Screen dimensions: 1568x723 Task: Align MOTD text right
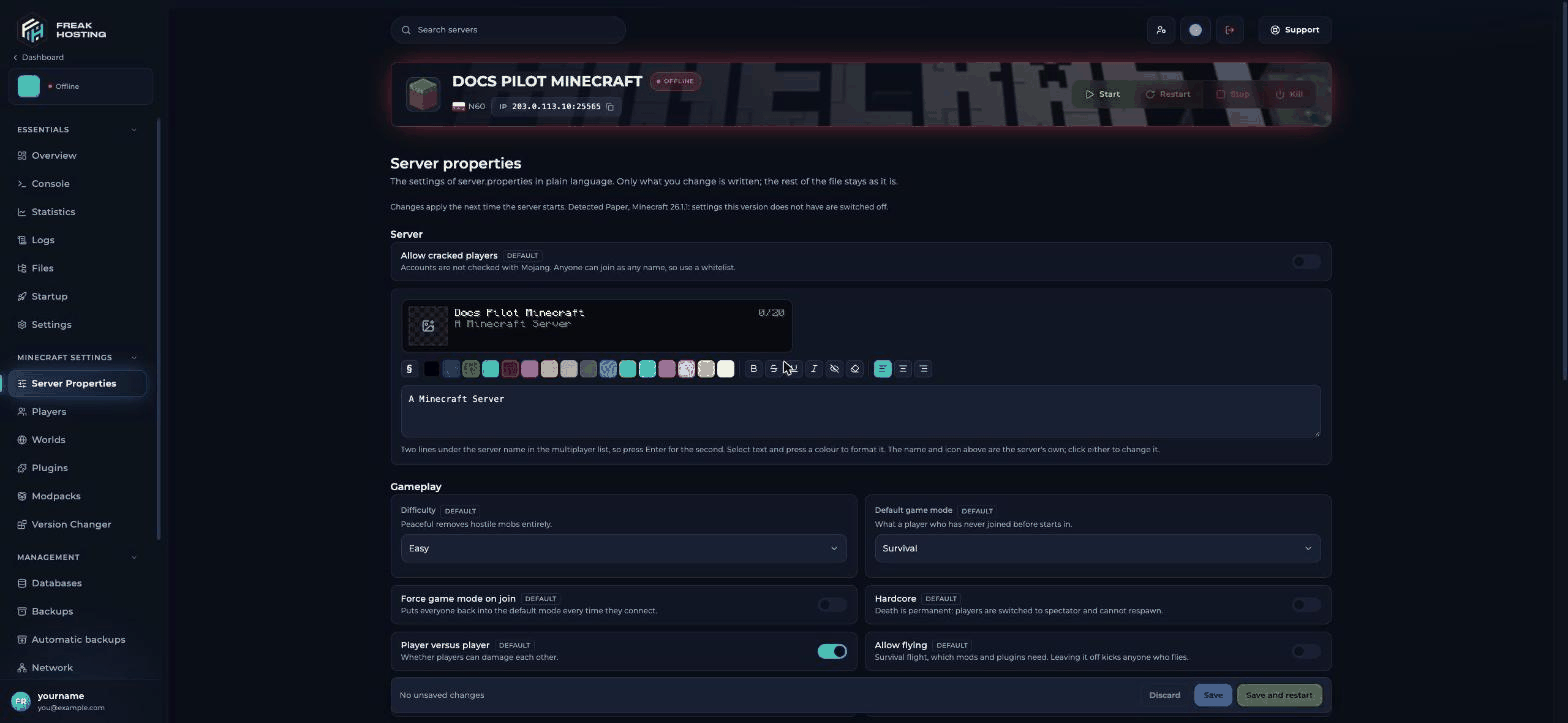pyautogui.click(x=923, y=369)
